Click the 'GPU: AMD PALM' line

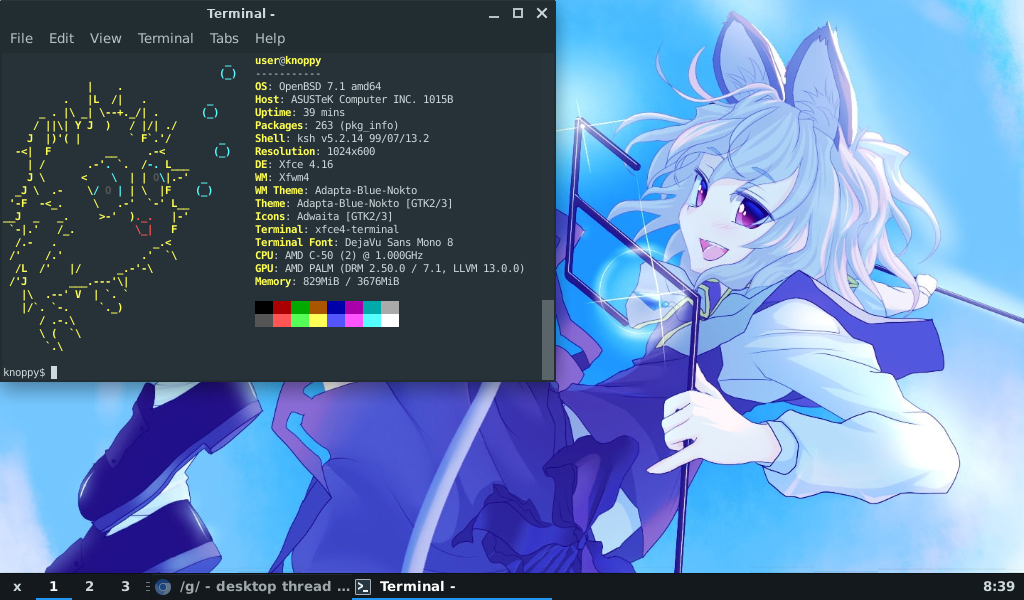pyautogui.click(x=390, y=268)
